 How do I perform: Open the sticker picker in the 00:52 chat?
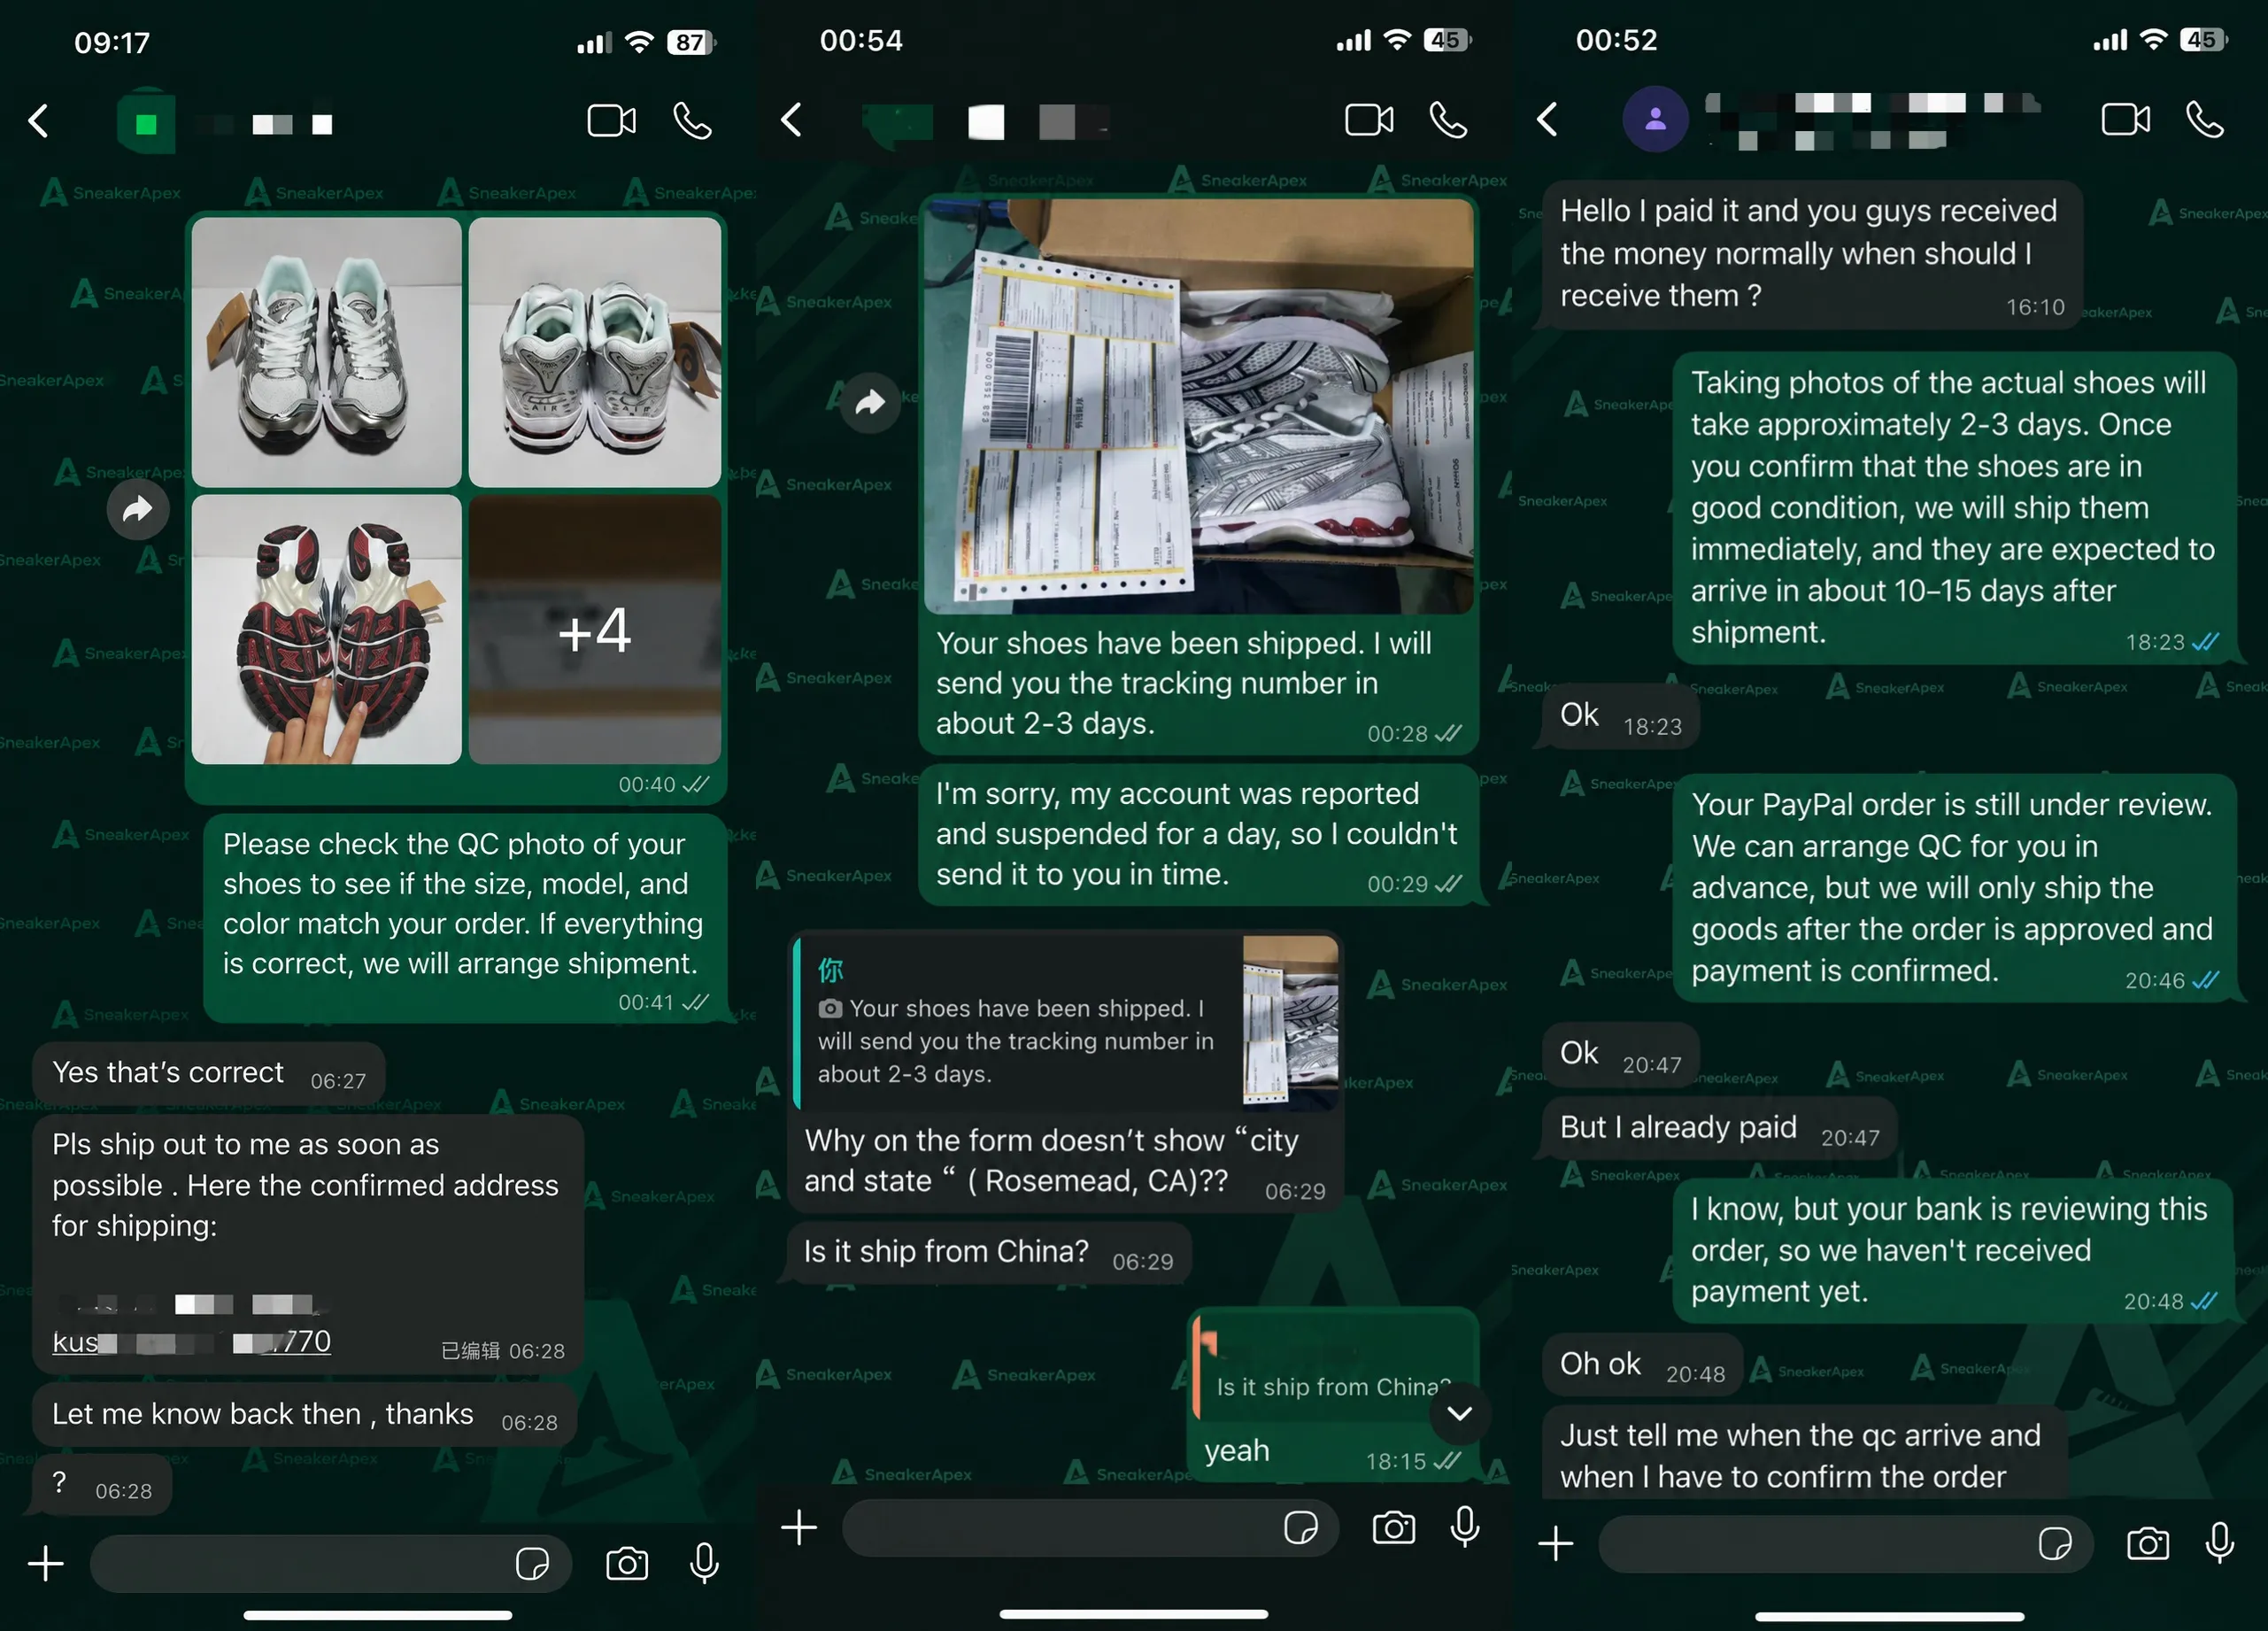[x=2055, y=1544]
